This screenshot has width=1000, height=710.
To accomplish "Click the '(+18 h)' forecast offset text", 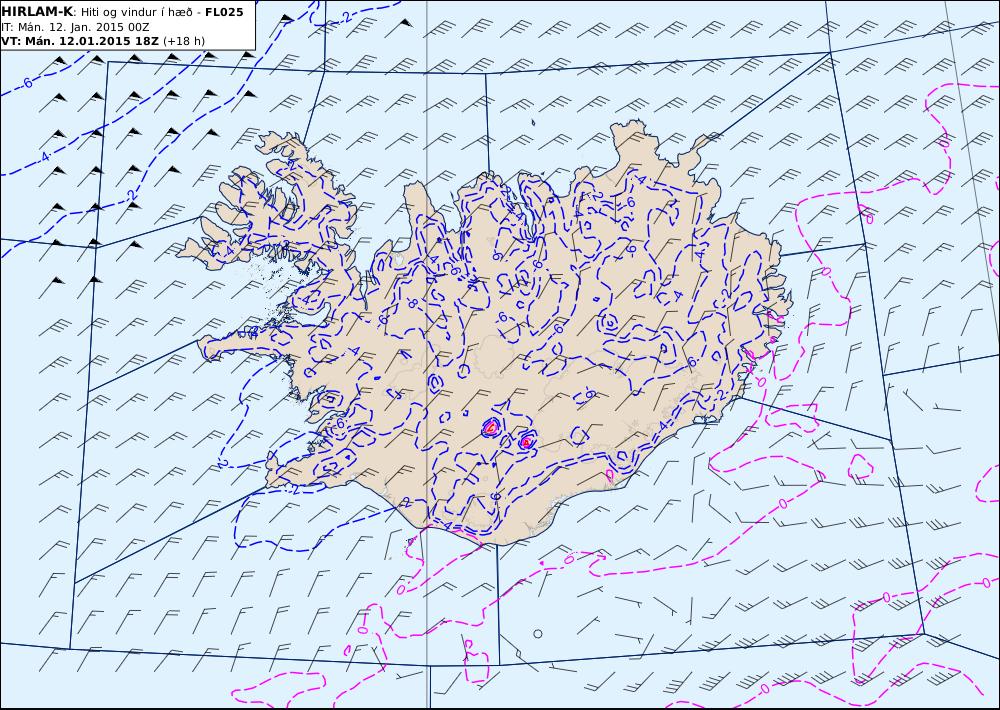I will pos(184,41).
